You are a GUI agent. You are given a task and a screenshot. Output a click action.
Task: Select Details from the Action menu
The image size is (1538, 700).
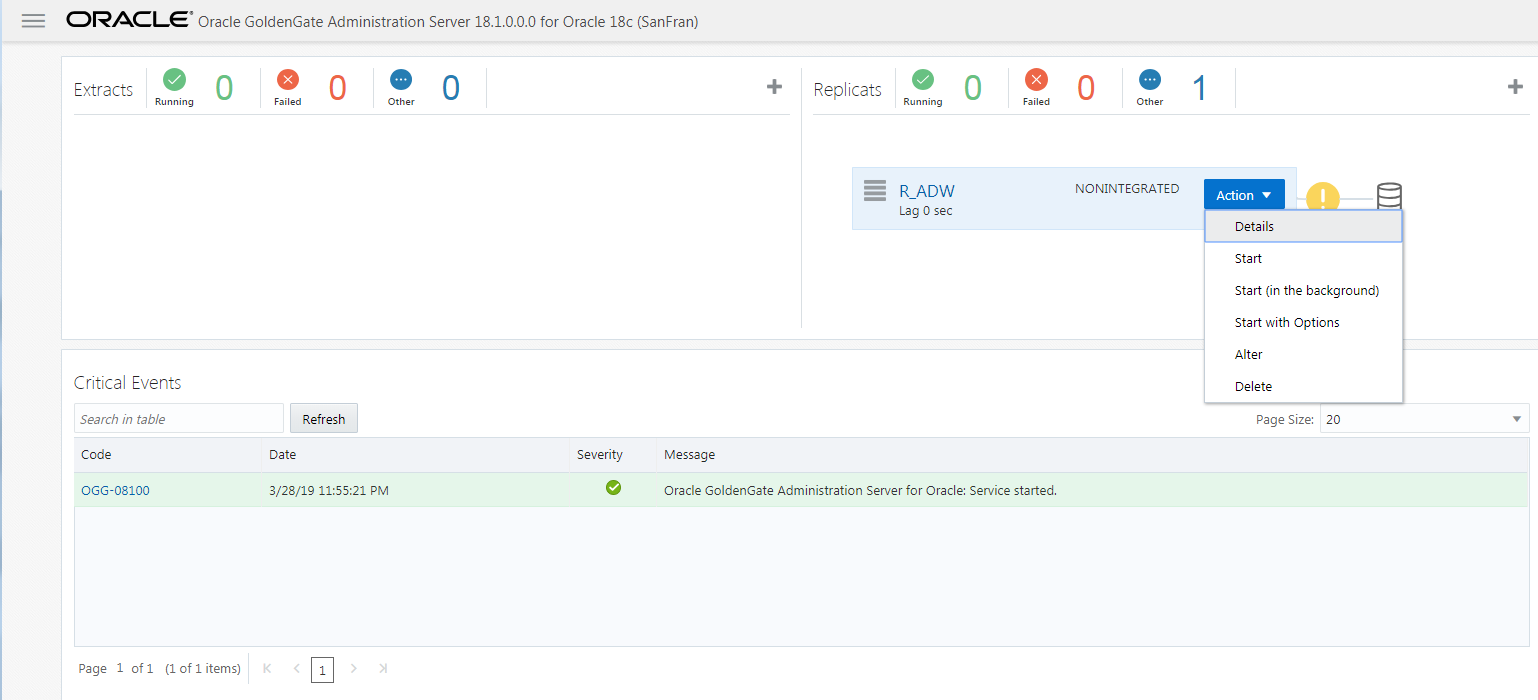[1304, 226]
